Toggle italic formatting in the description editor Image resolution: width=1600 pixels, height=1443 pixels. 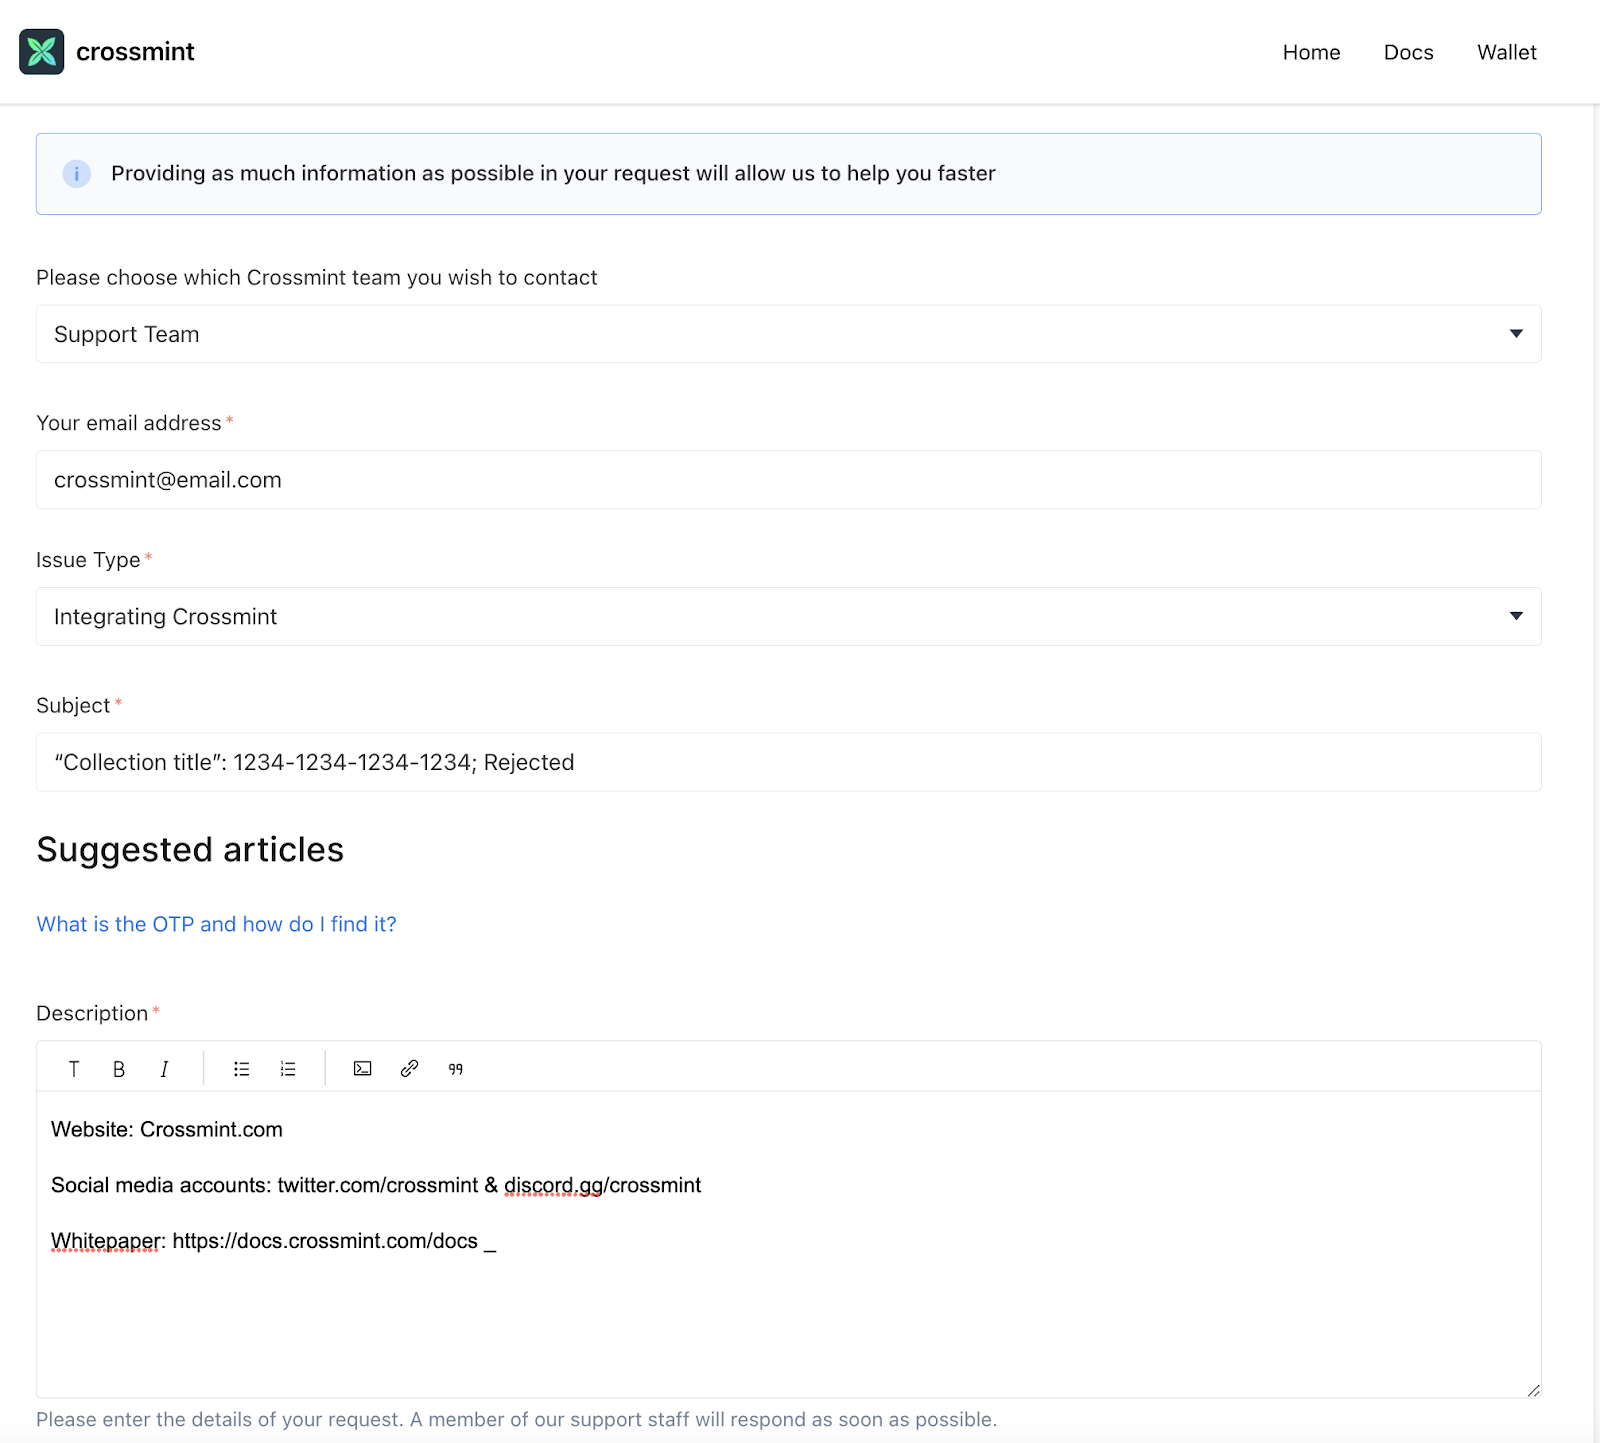164,1069
